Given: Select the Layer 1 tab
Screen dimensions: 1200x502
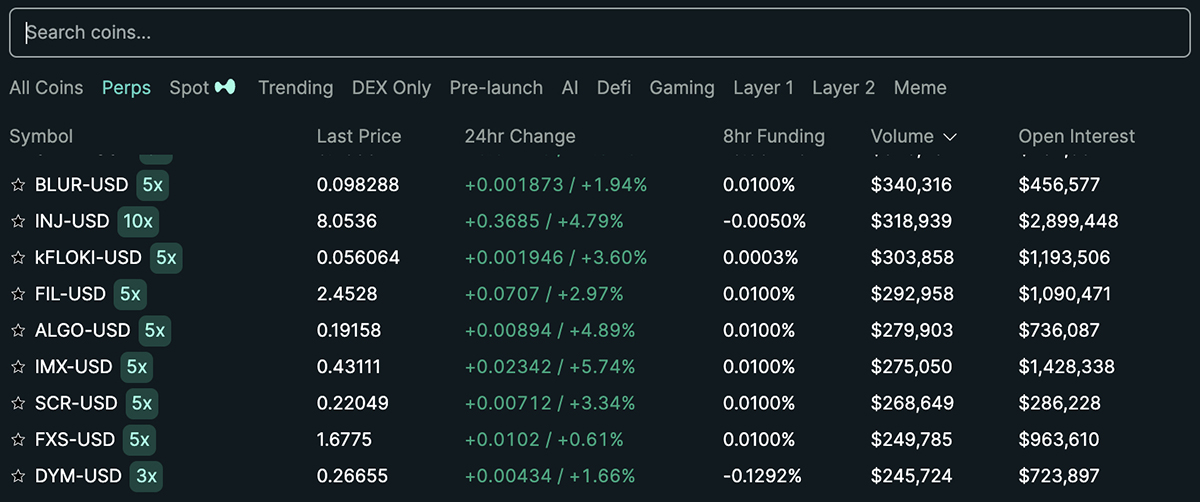Looking at the screenshot, I should [763, 88].
